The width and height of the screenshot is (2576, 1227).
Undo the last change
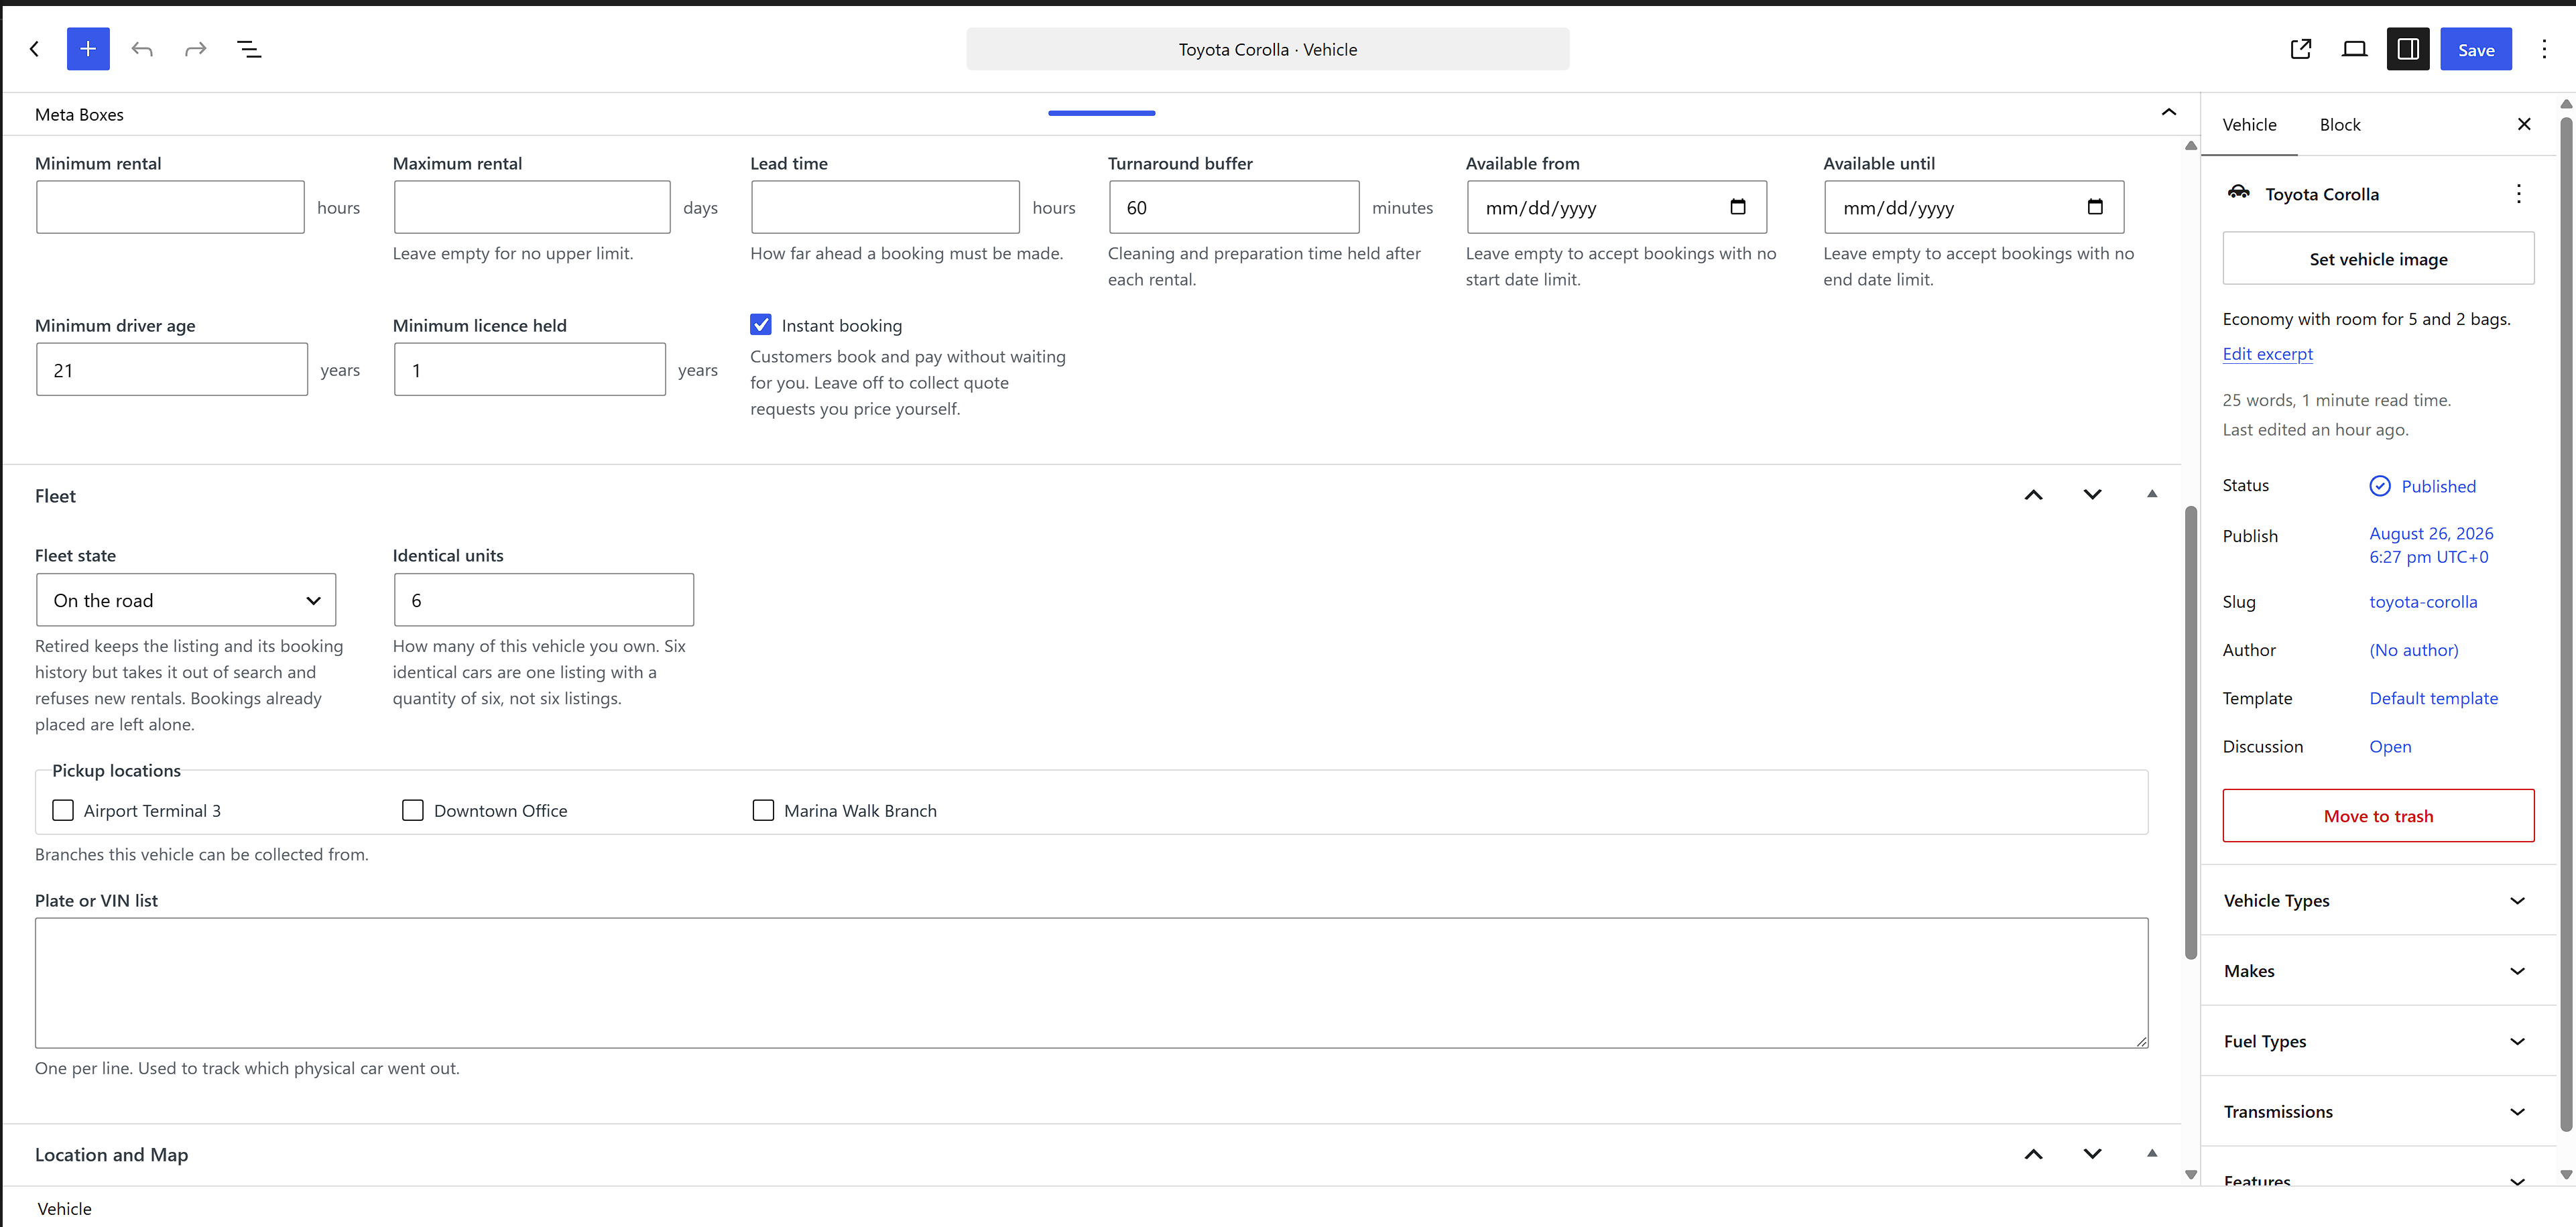[x=142, y=49]
